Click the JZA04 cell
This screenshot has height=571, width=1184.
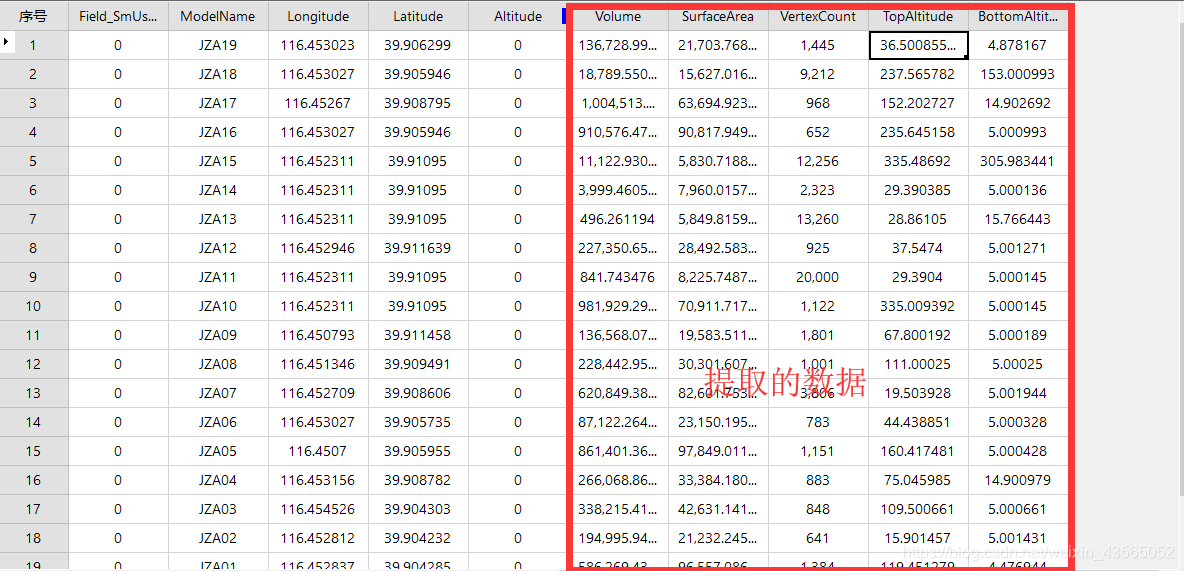(217, 480)
